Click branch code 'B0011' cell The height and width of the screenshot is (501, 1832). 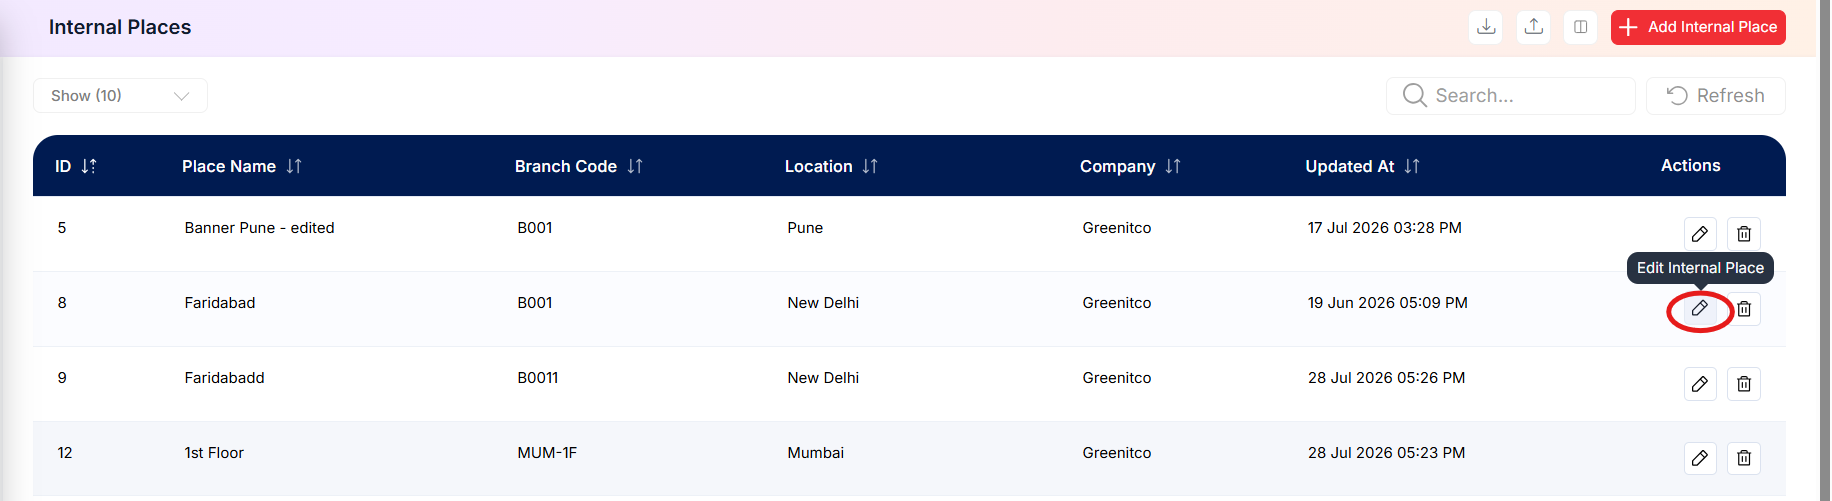pyautogui.click(x=538, y=378)
